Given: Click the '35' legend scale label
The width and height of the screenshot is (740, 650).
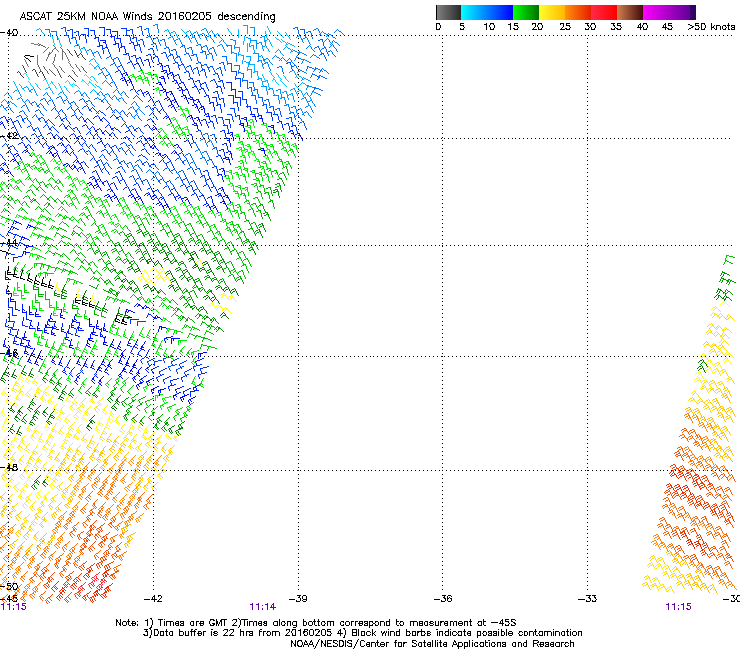Looking at the screenshot, I should (616, 26).
